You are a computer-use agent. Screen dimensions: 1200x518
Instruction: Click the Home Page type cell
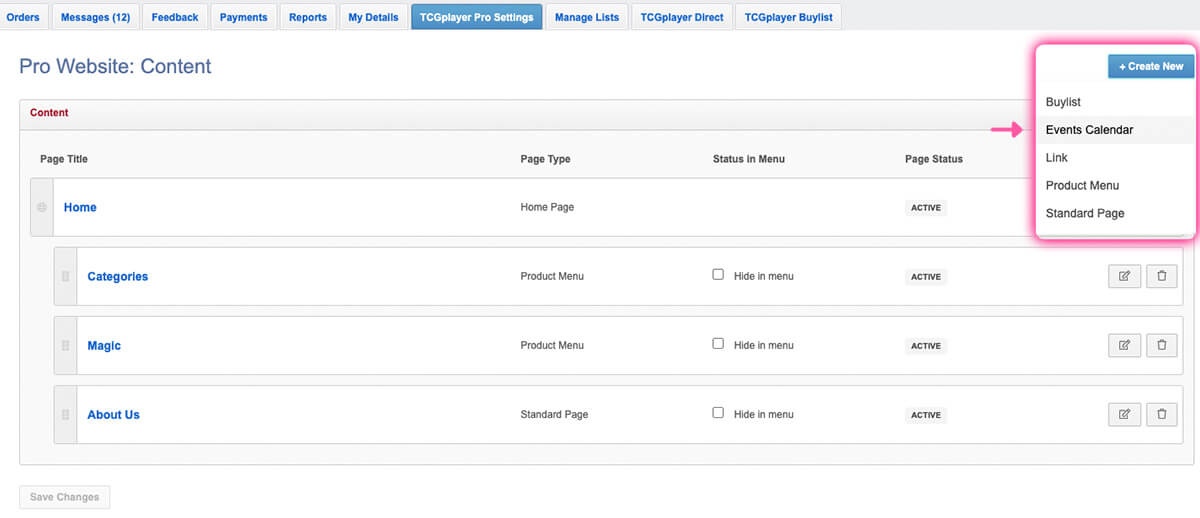coord(547,207)
